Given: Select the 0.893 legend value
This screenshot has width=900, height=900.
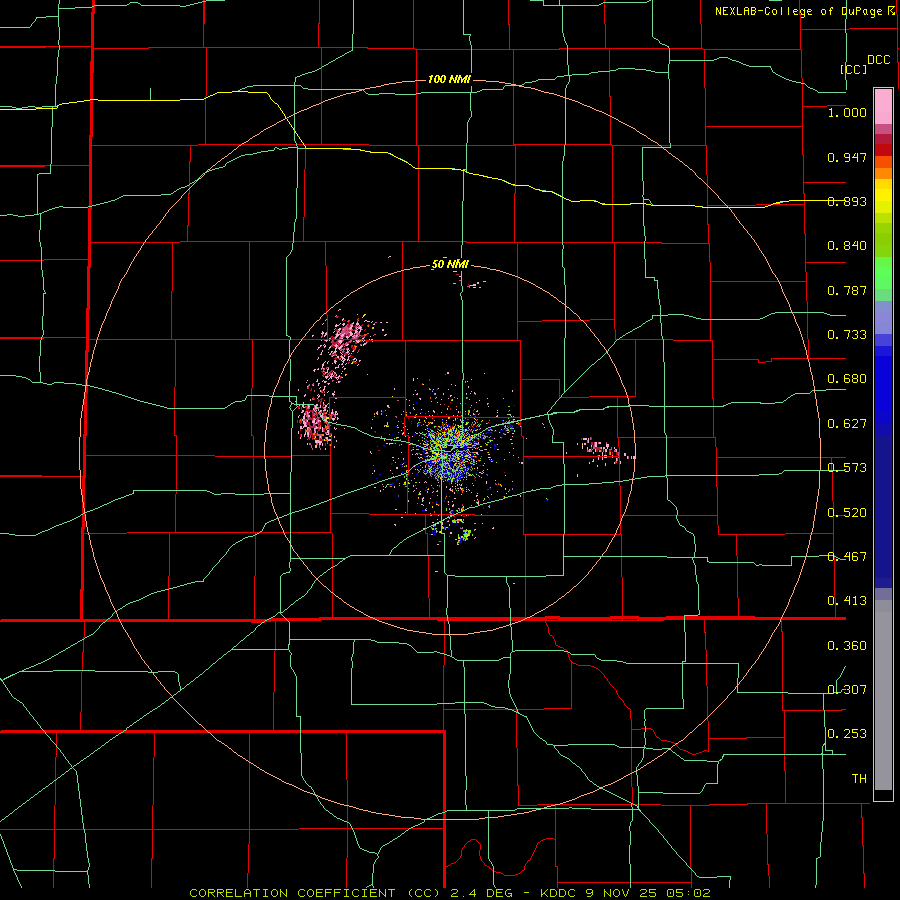Looking at the screenshot, I should click(x=847, y=201).
